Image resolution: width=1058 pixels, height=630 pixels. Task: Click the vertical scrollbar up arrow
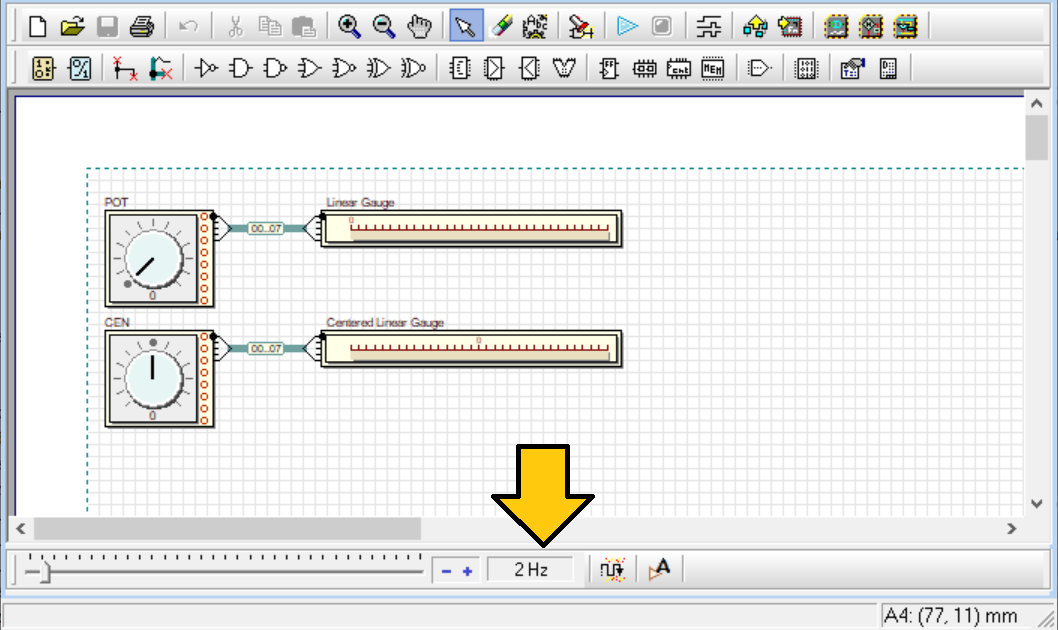pyautogui.click(x=1036, y=103)
